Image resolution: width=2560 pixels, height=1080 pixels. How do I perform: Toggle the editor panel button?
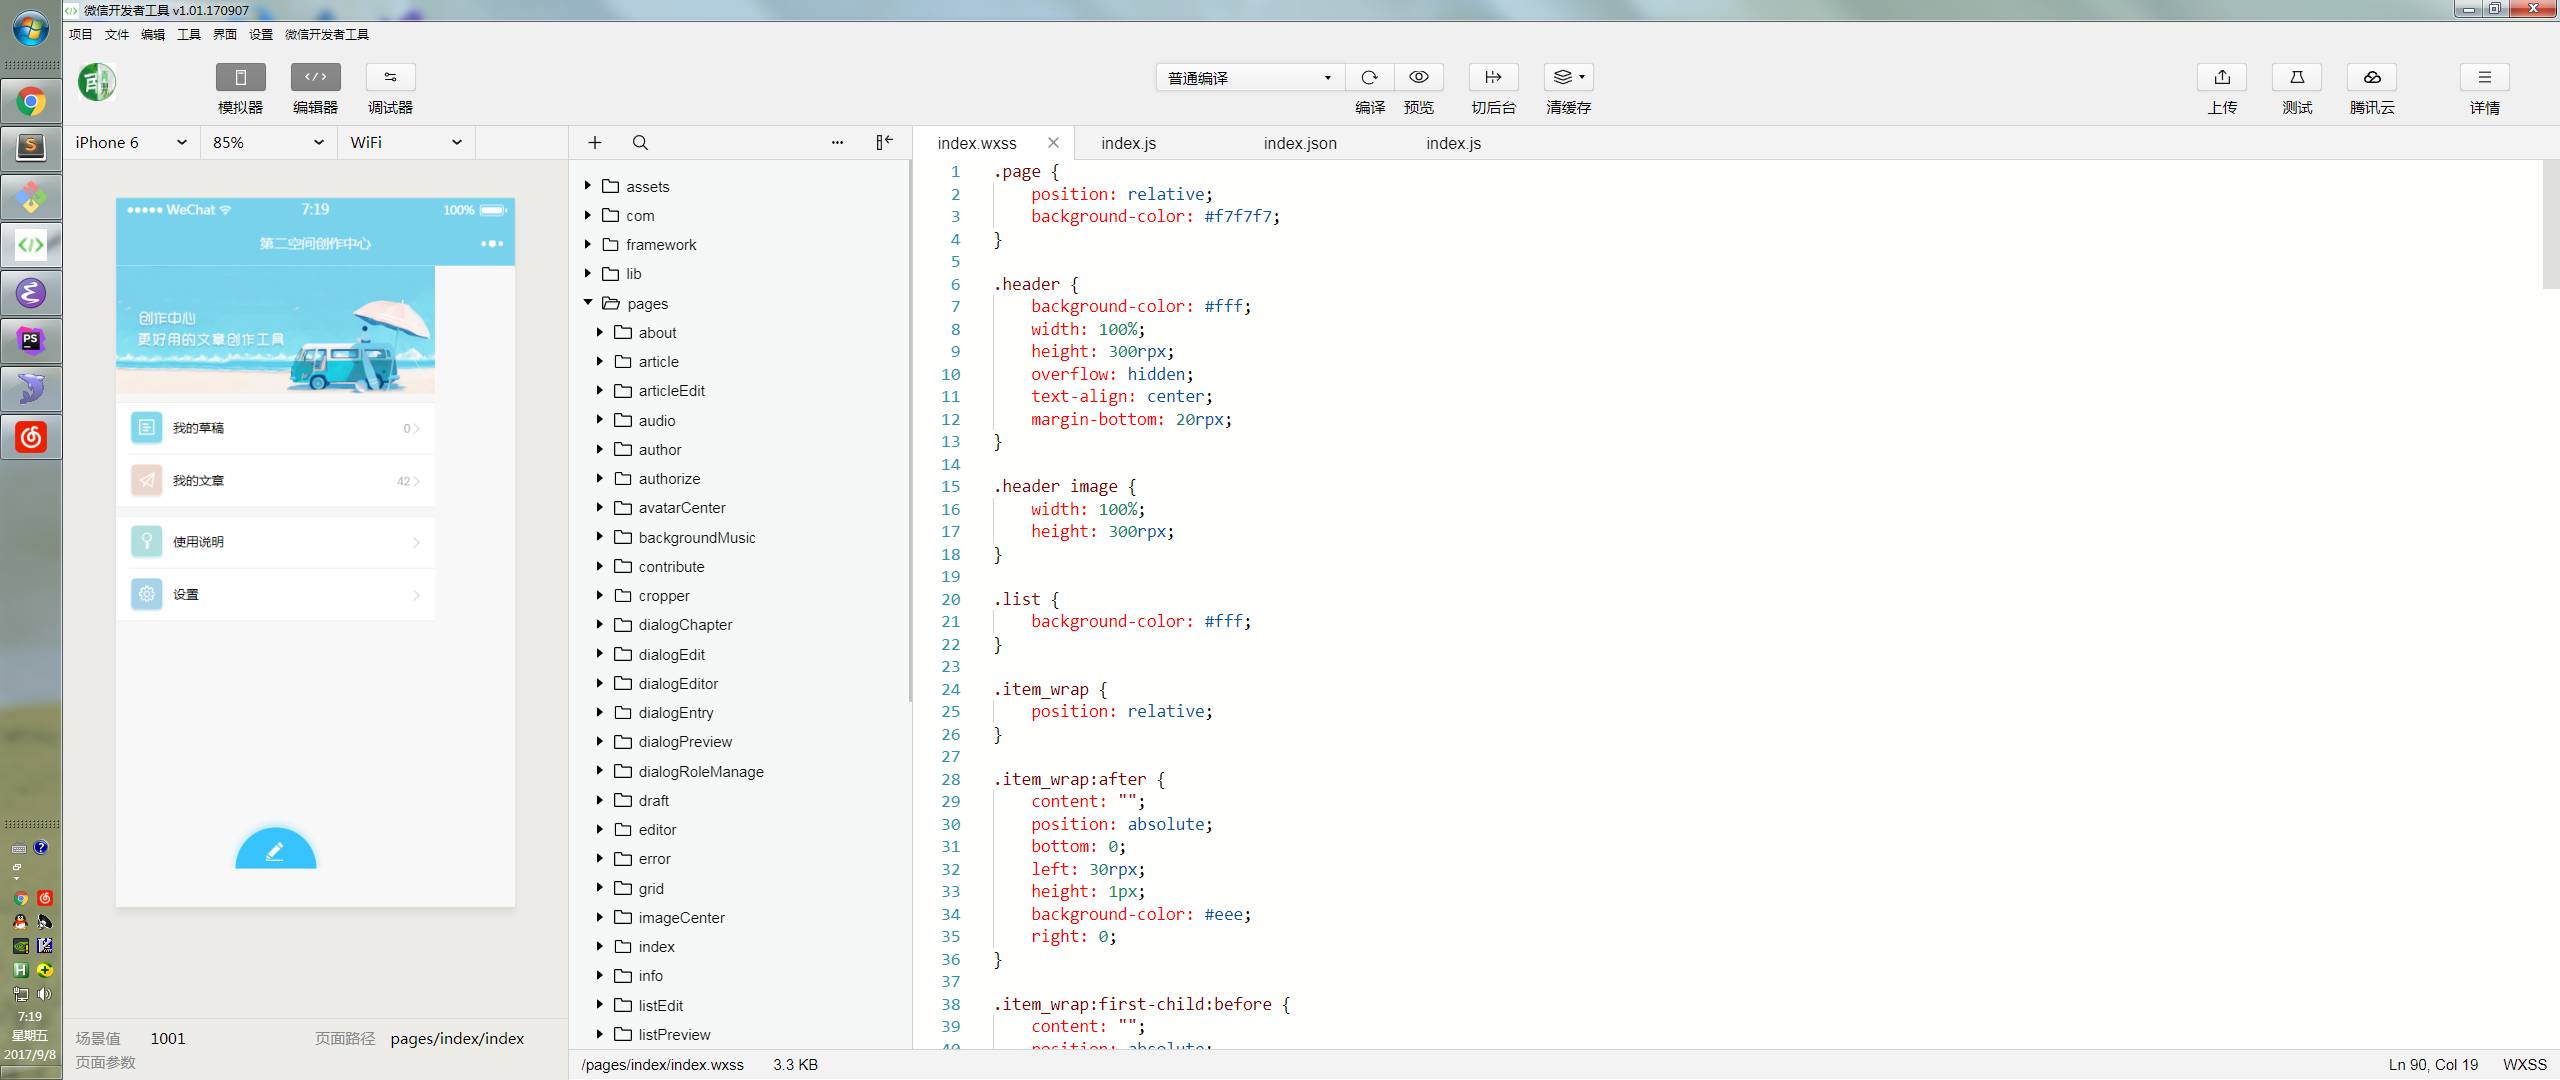[315, 78]
